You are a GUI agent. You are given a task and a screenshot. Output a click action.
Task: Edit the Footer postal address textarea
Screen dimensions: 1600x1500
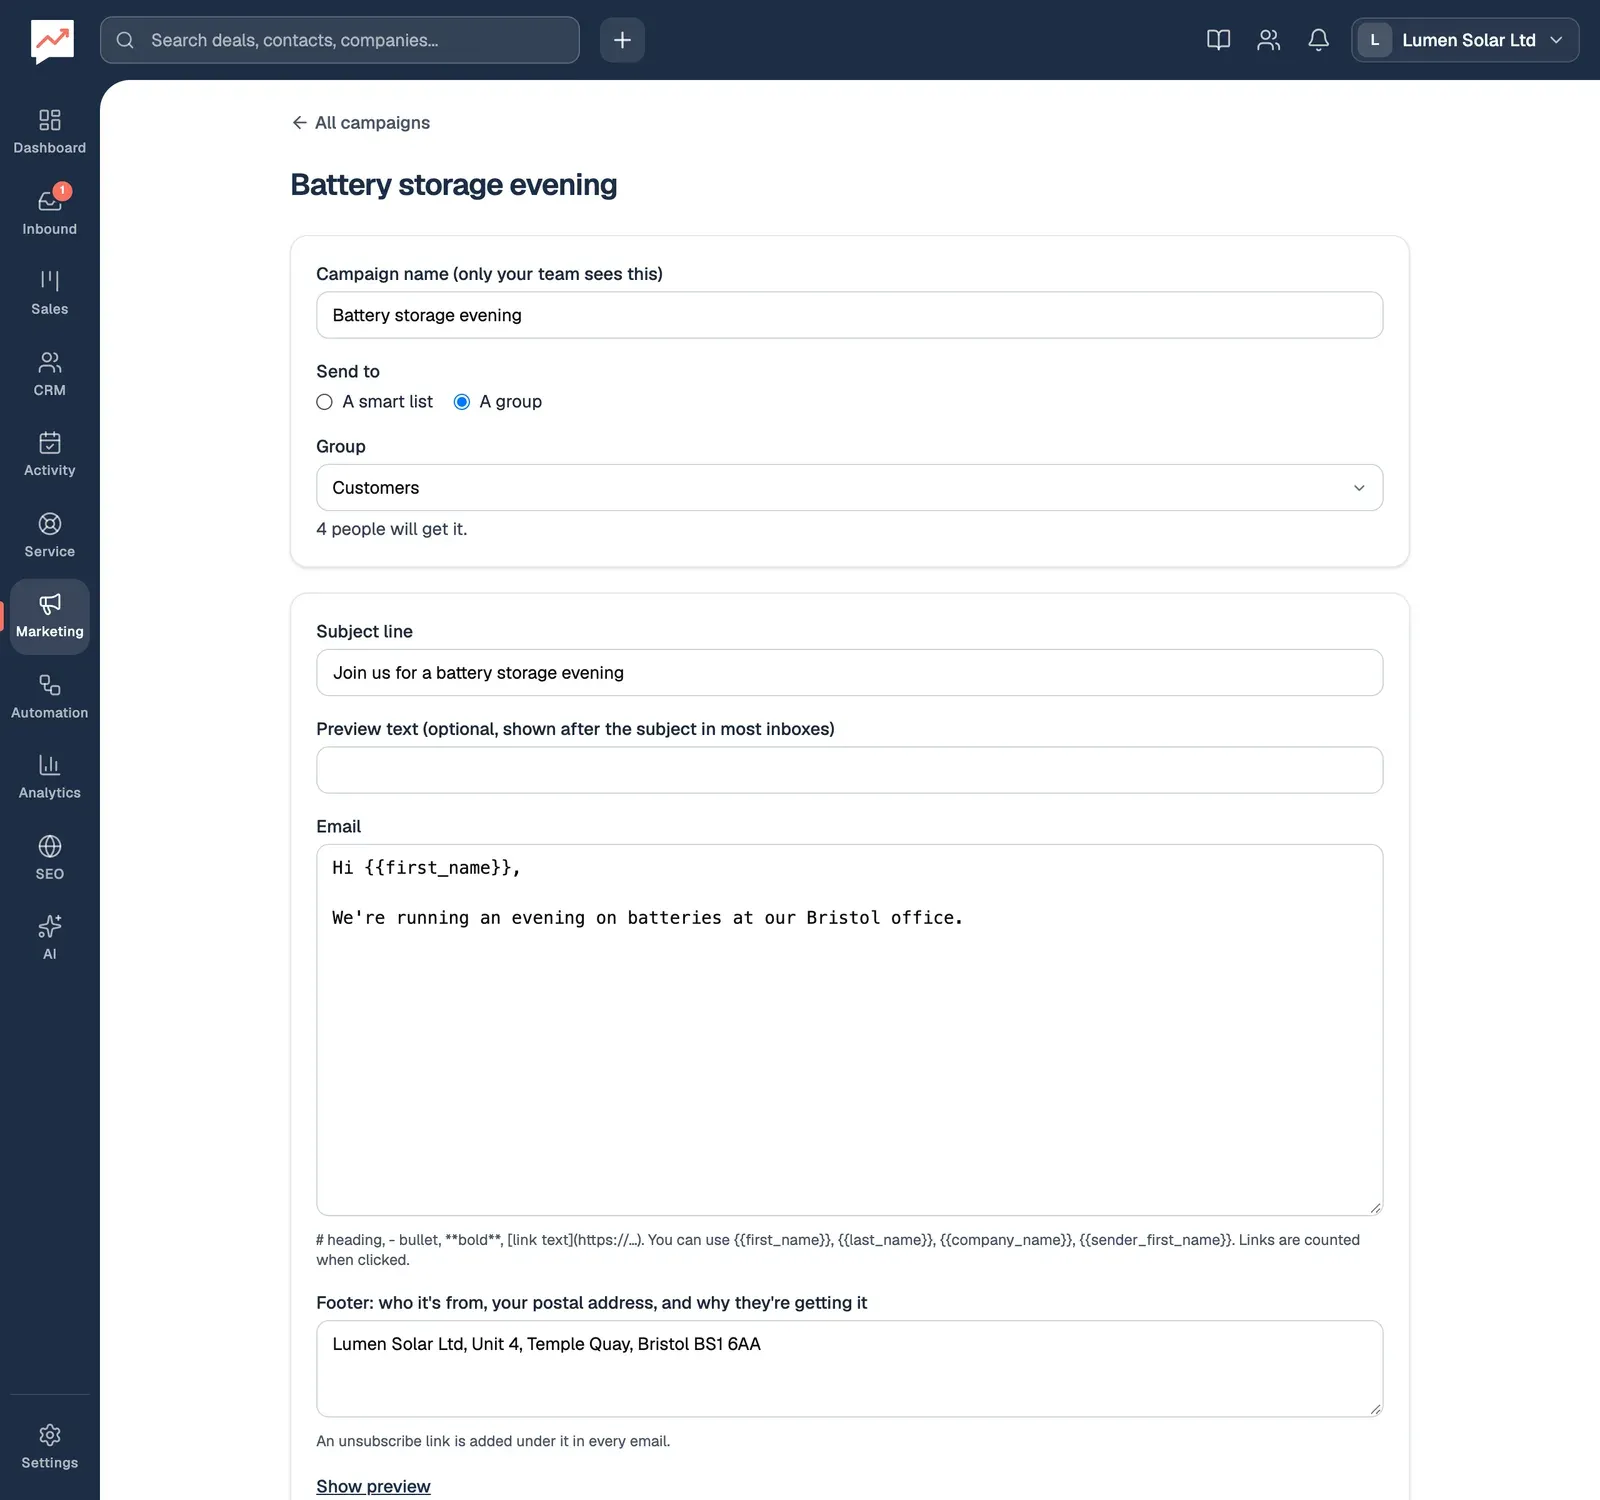click(x=849, y=1369)
